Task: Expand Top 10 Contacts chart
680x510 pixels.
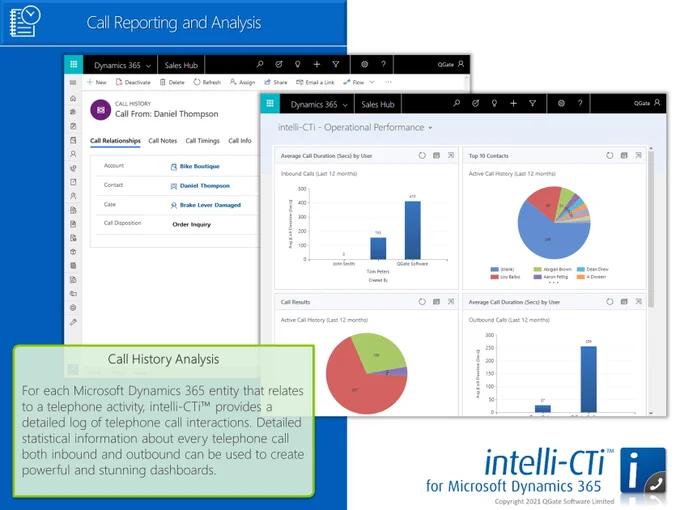Action: [x=638, y=155]
